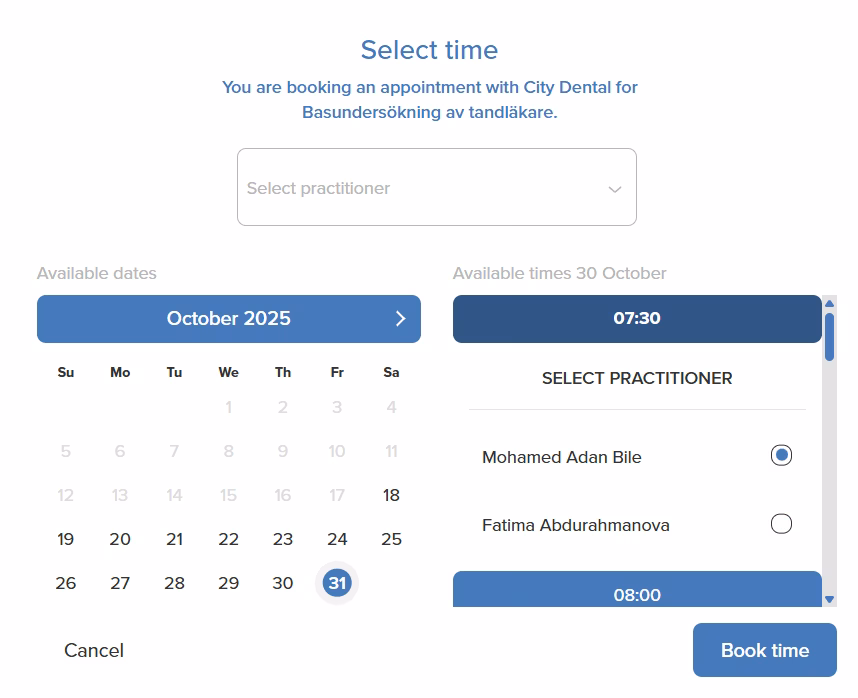This screenshot has height=698, width=858.
Task: Select October 31 on the calendar
Action: 336,583
